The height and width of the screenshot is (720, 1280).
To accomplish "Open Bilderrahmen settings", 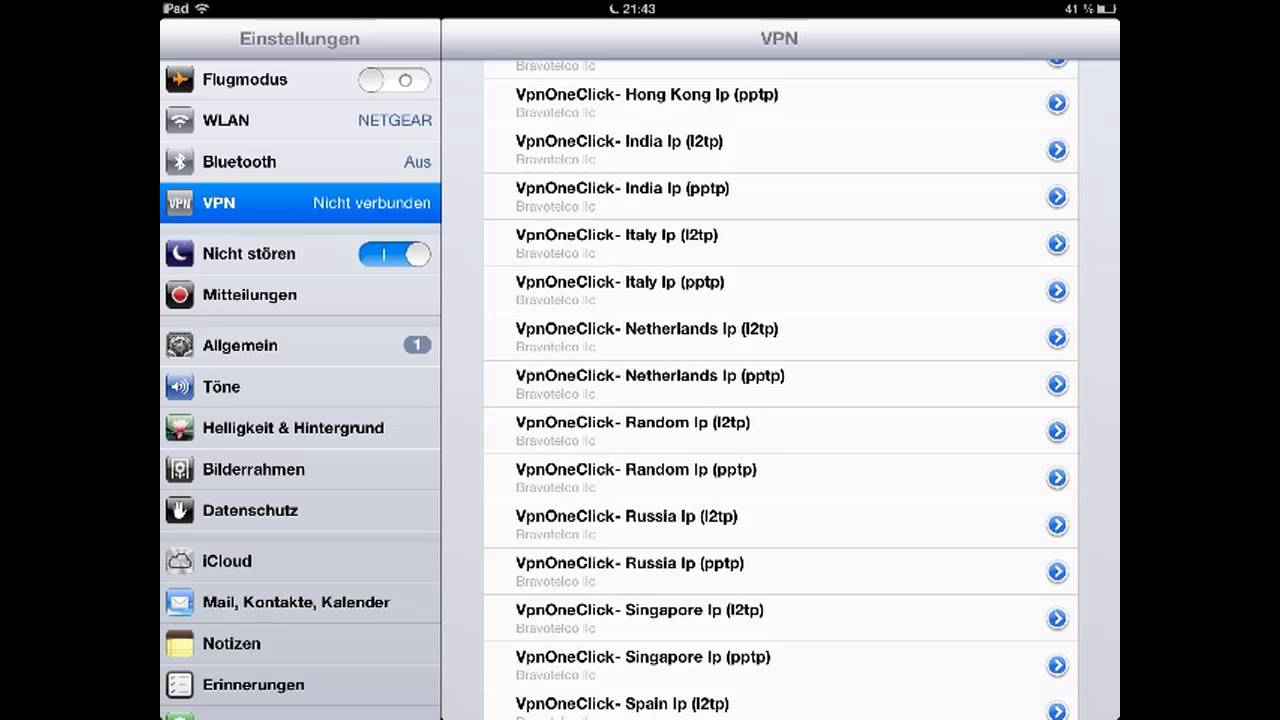I will point(300,469).
